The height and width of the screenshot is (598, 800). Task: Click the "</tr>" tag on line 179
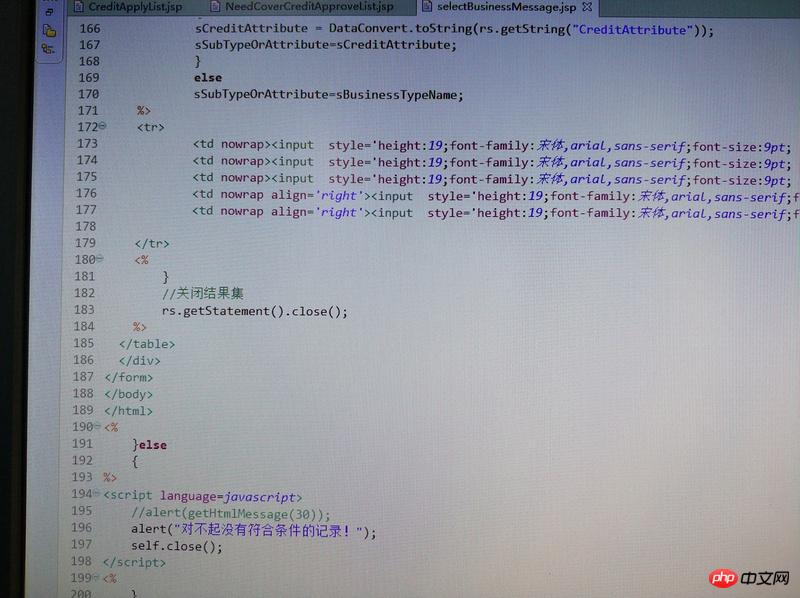click(152, 243)
